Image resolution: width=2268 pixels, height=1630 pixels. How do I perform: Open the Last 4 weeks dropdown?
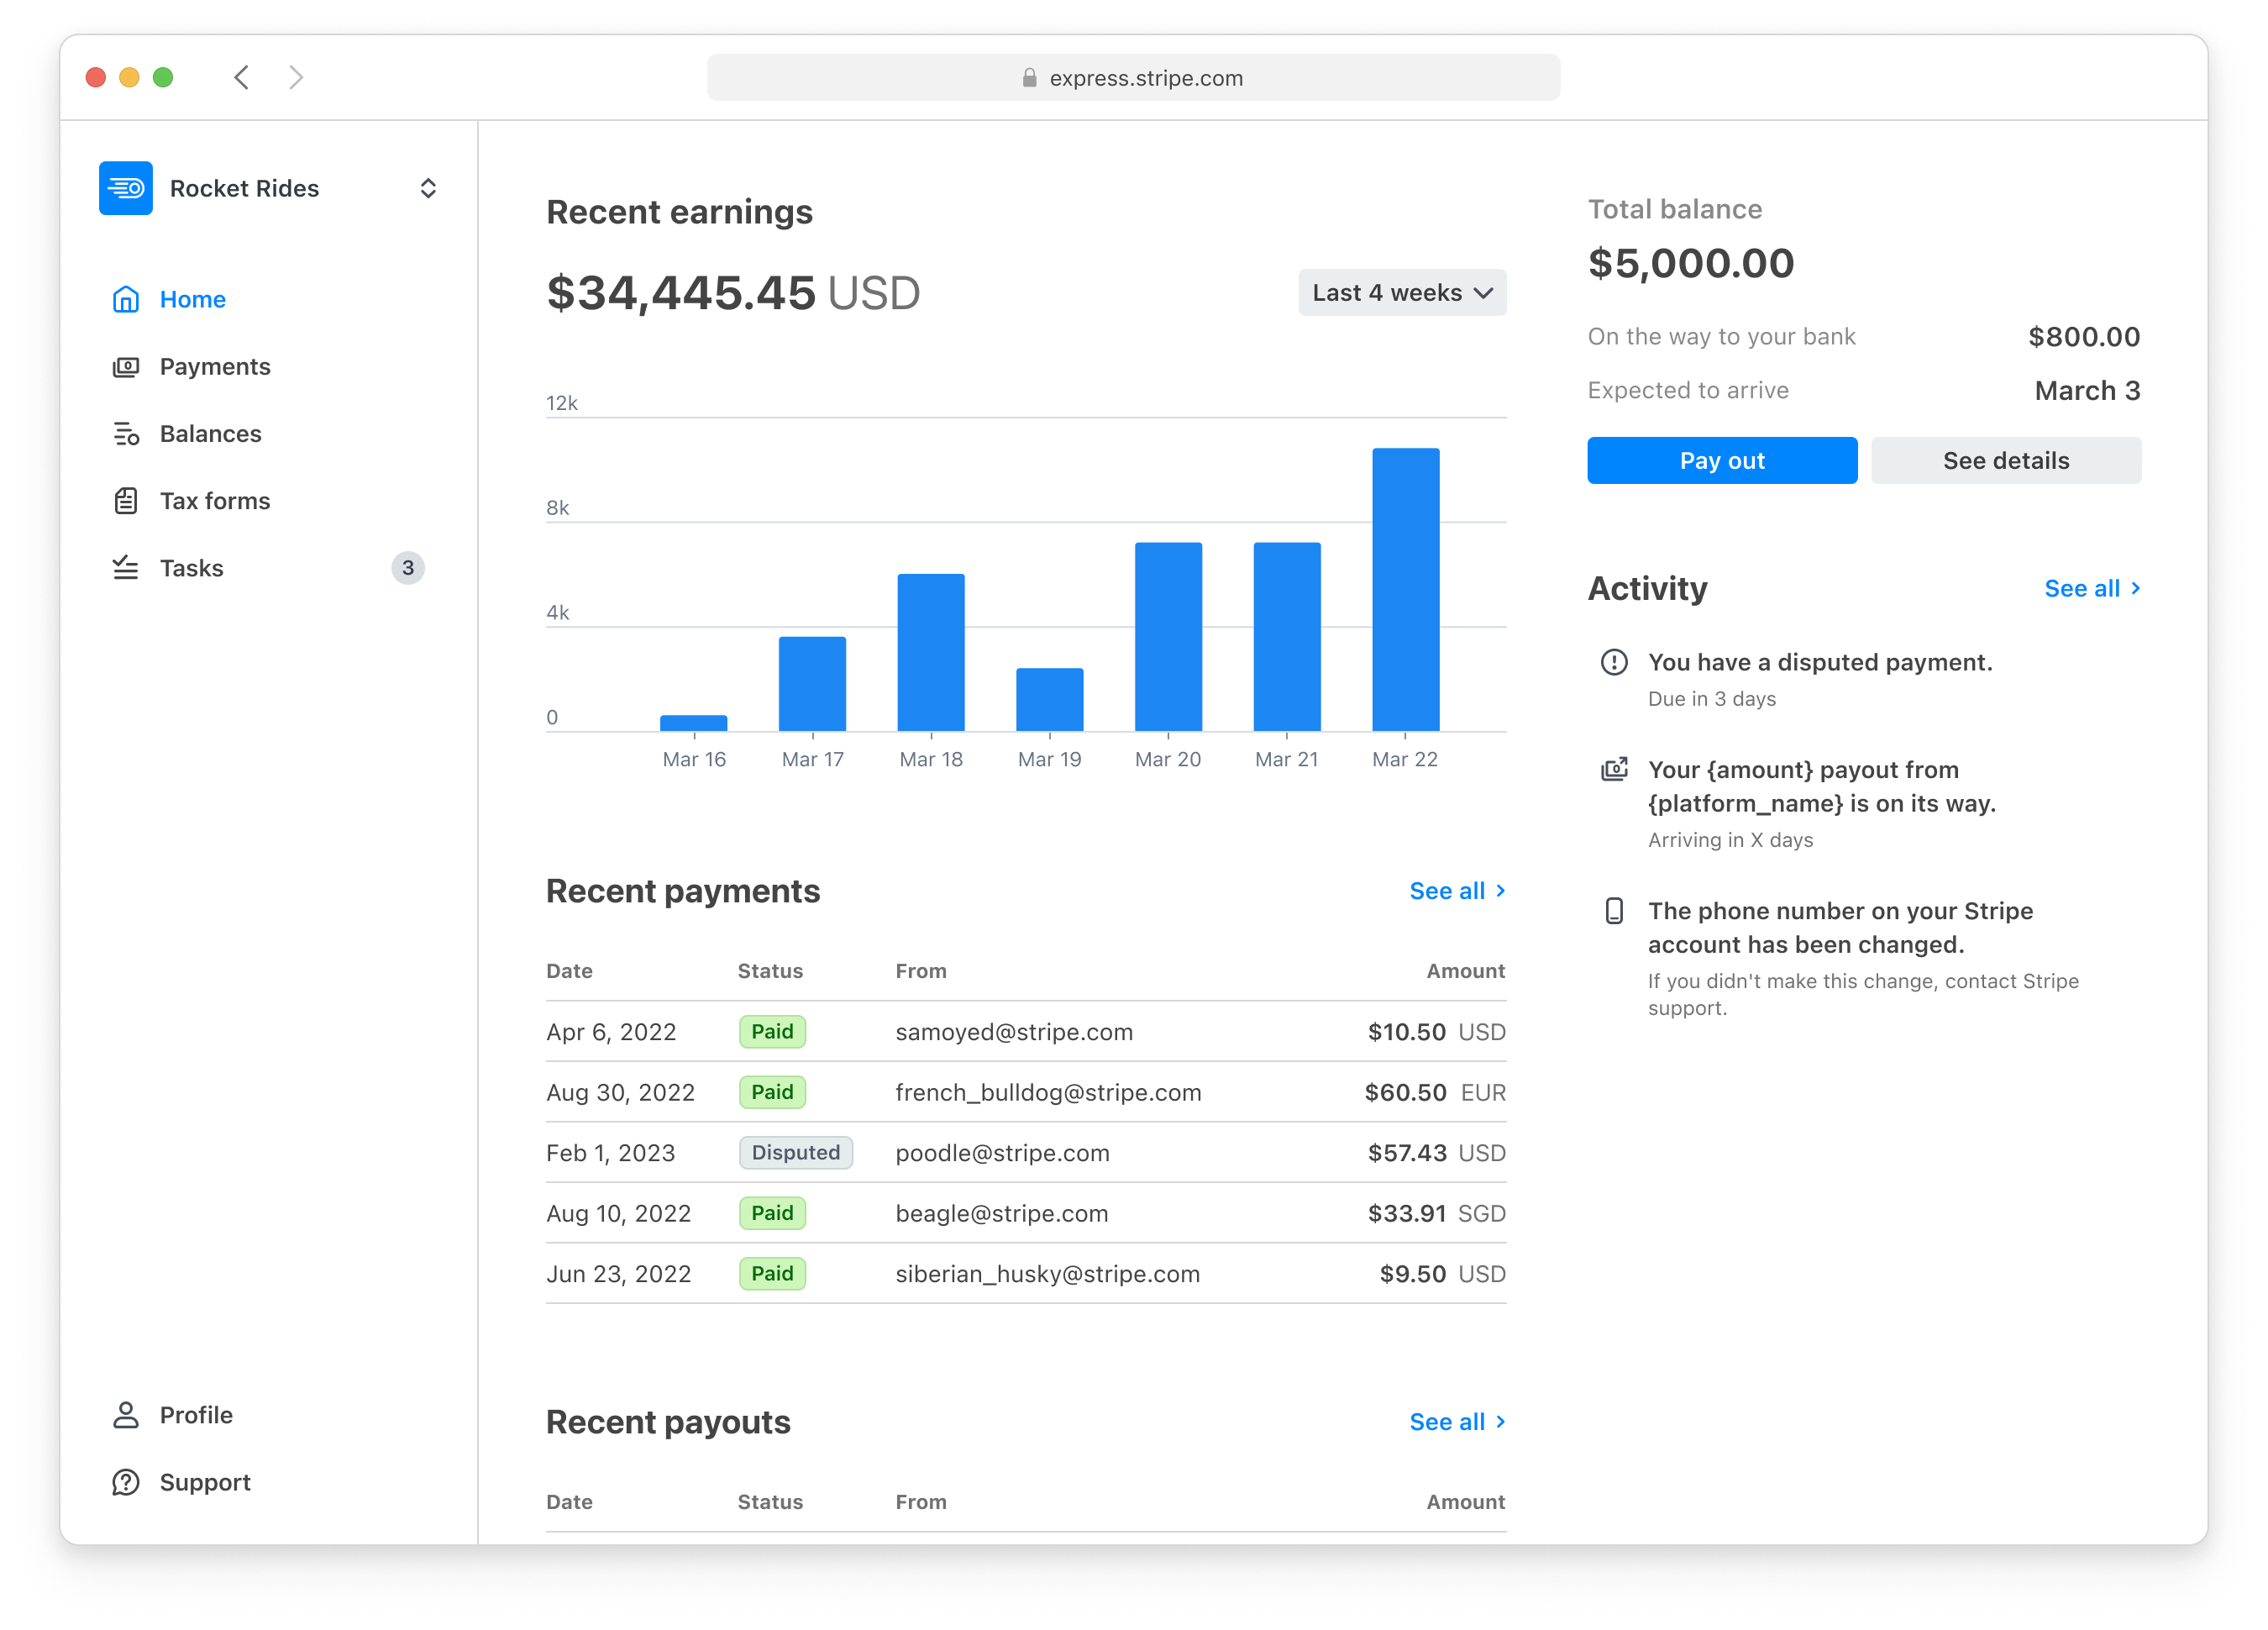1401,293
